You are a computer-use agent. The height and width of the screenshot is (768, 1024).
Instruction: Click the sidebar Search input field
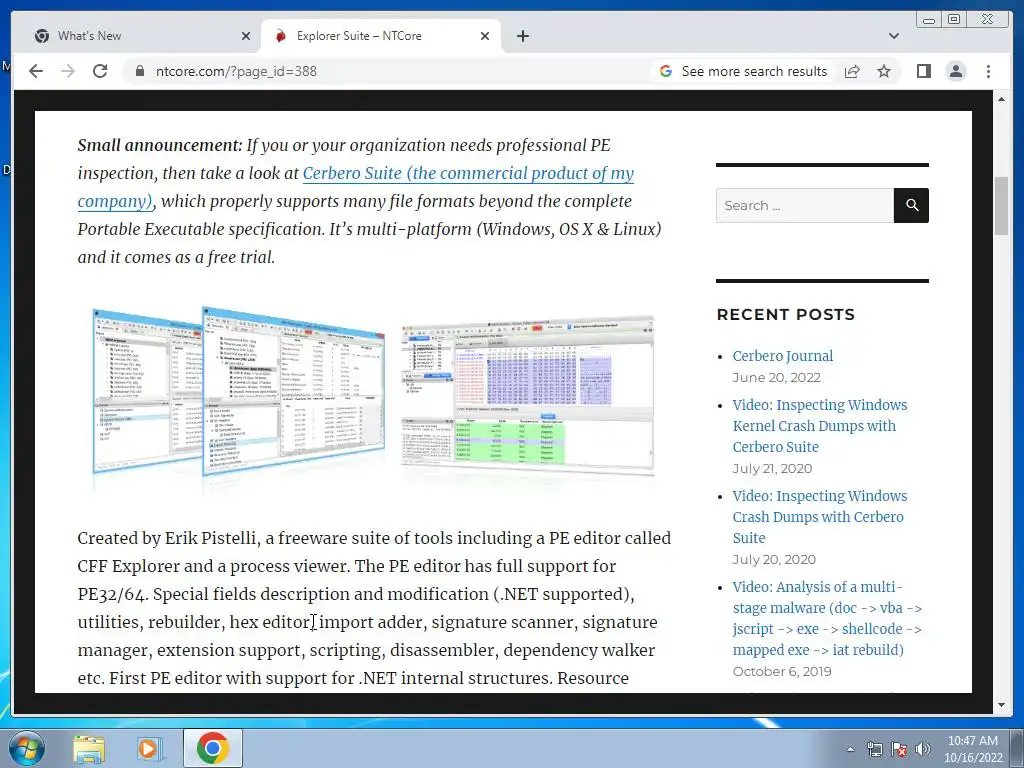(x=805, y=206)
